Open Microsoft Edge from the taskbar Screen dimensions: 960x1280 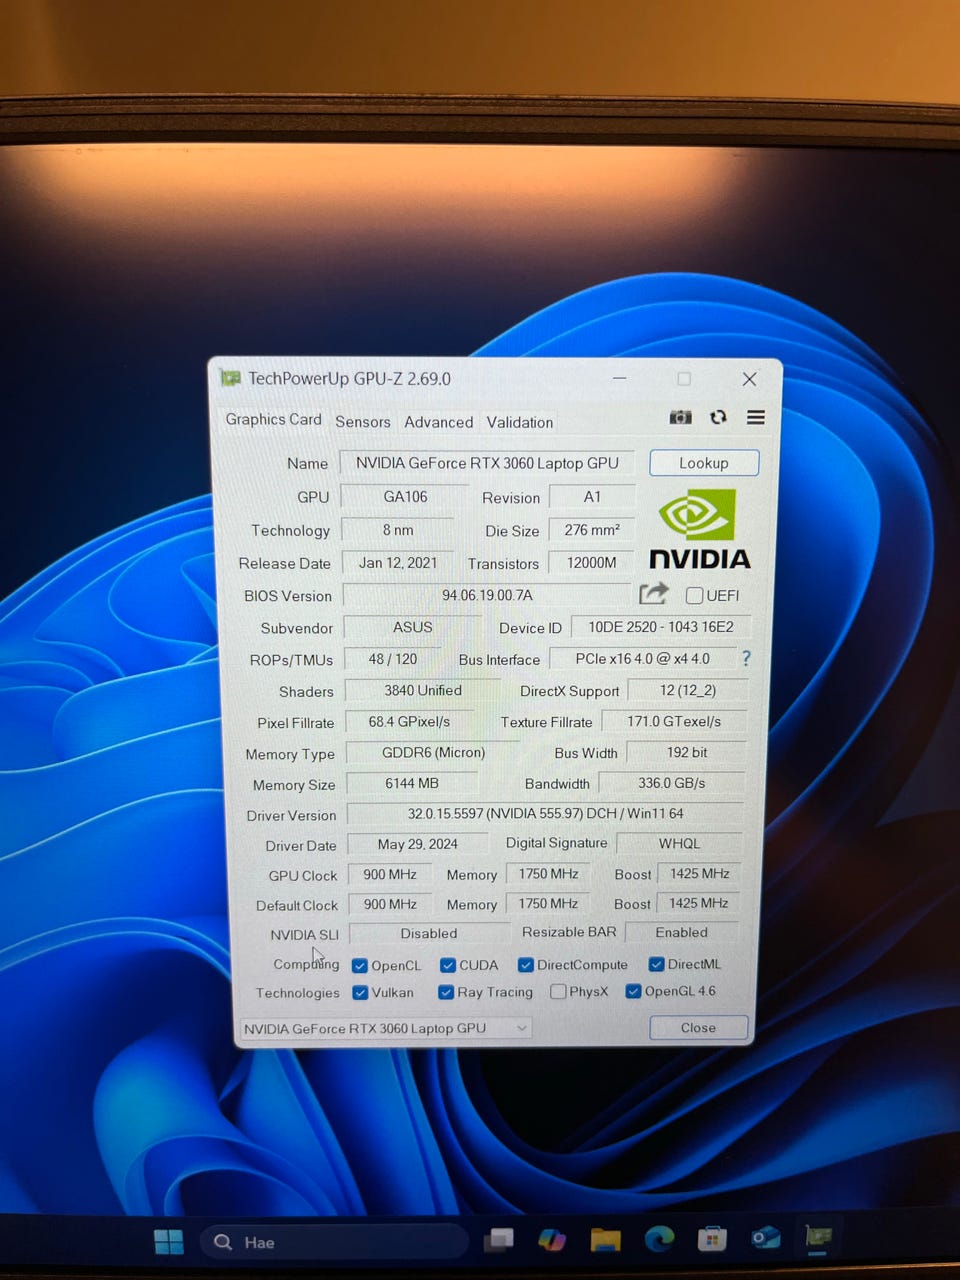659,1239
